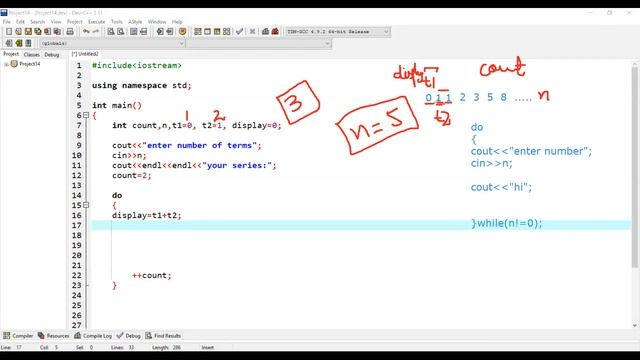Switch to the Debug sidebar tab
Image resolution: width=640 pixels, height=360 pixels.
coord(52,54)
